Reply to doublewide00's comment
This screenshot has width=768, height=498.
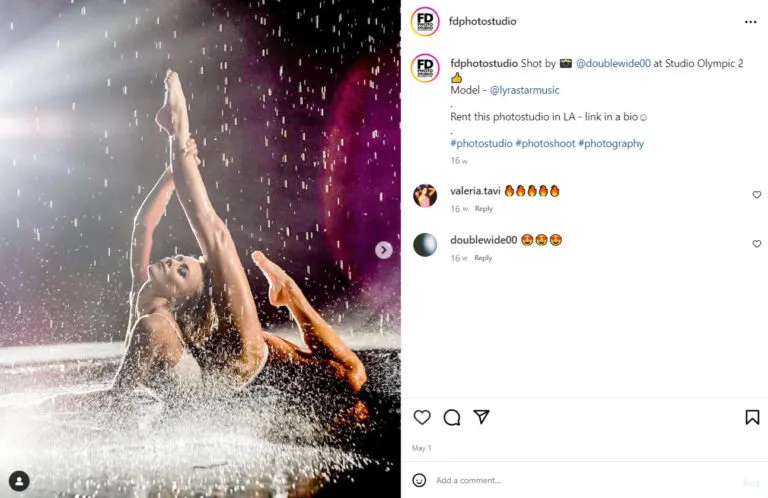(x=484, y=258)
